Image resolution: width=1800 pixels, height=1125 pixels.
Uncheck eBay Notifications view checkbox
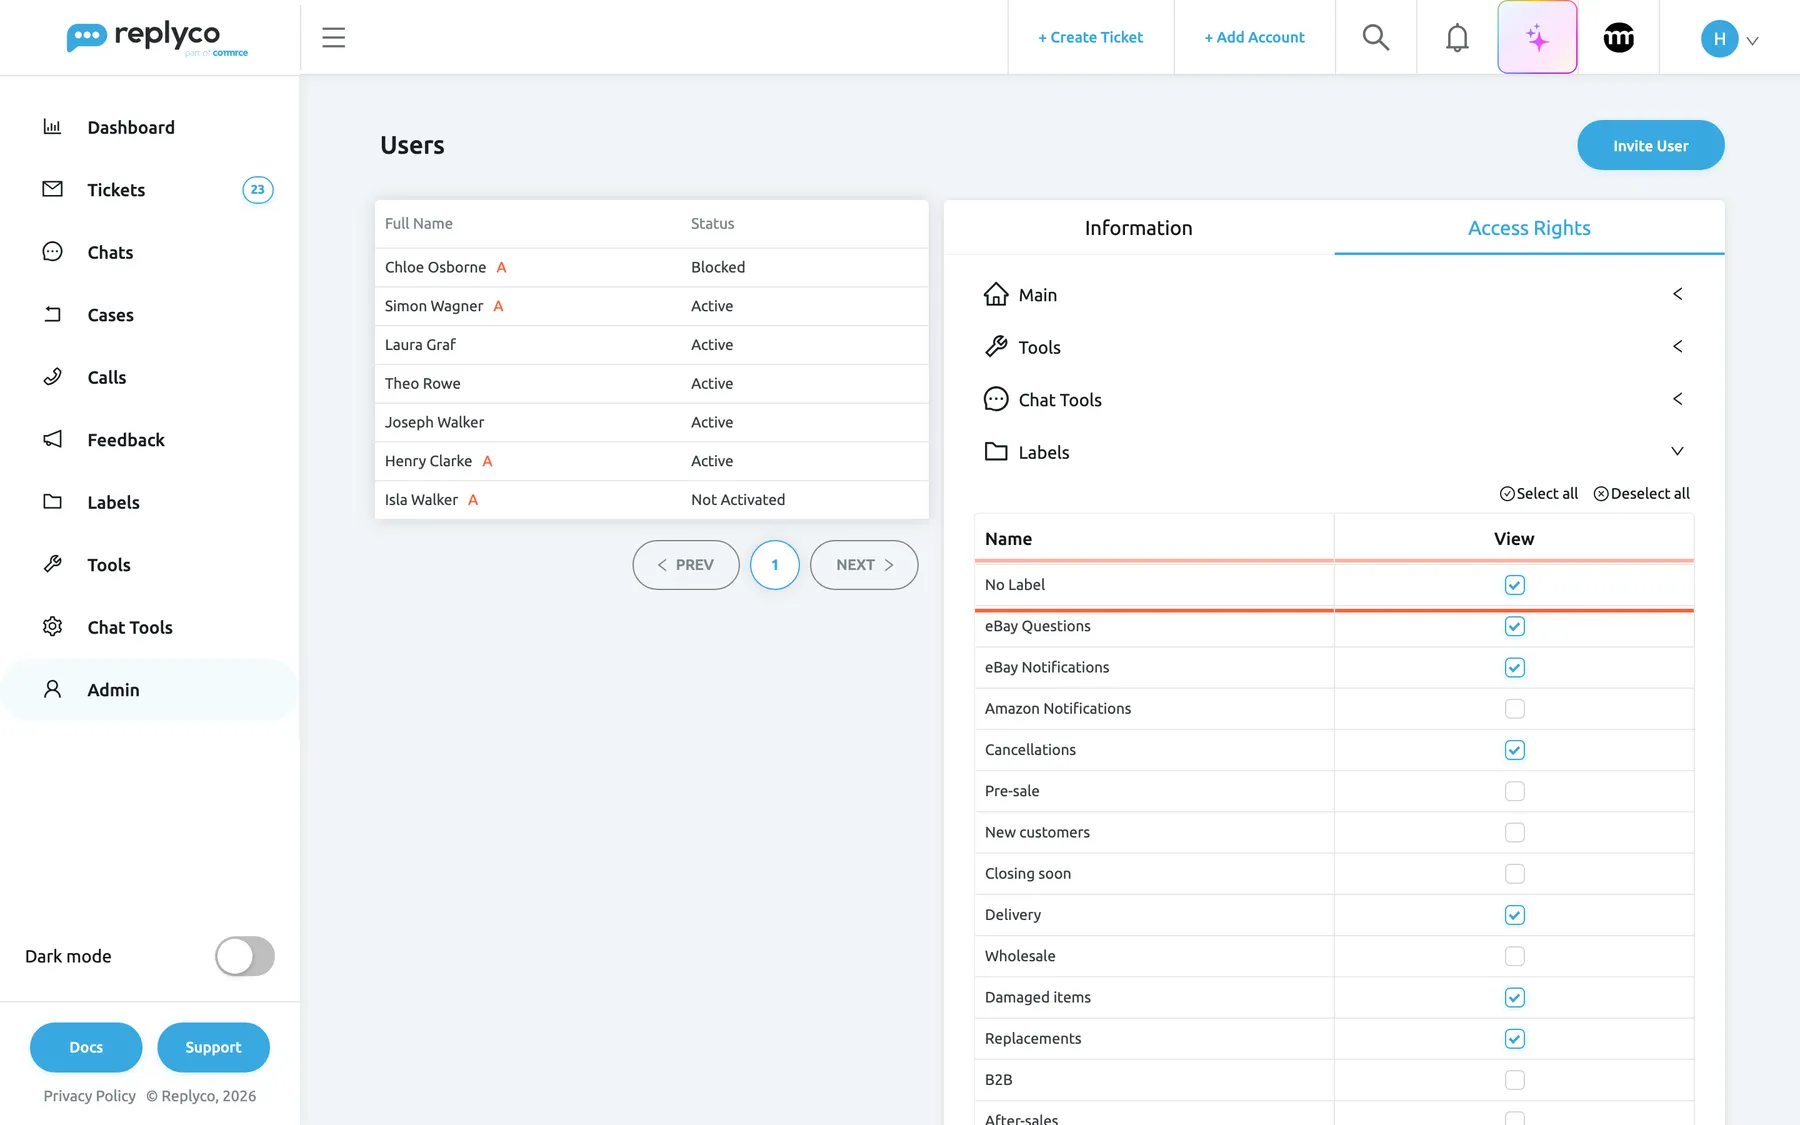tap(1514, 667)
